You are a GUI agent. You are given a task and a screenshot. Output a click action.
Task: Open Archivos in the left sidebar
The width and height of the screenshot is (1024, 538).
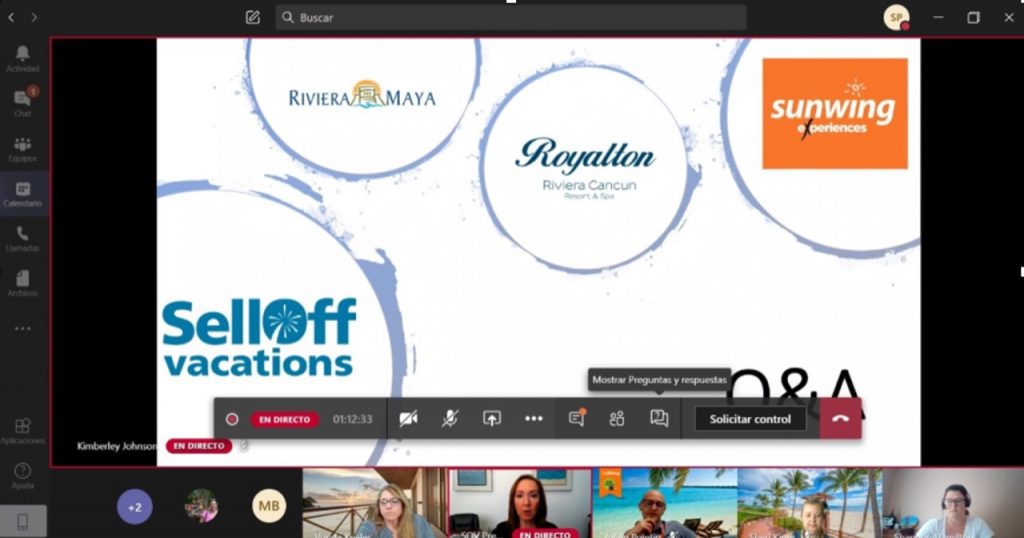click(22, 283)
